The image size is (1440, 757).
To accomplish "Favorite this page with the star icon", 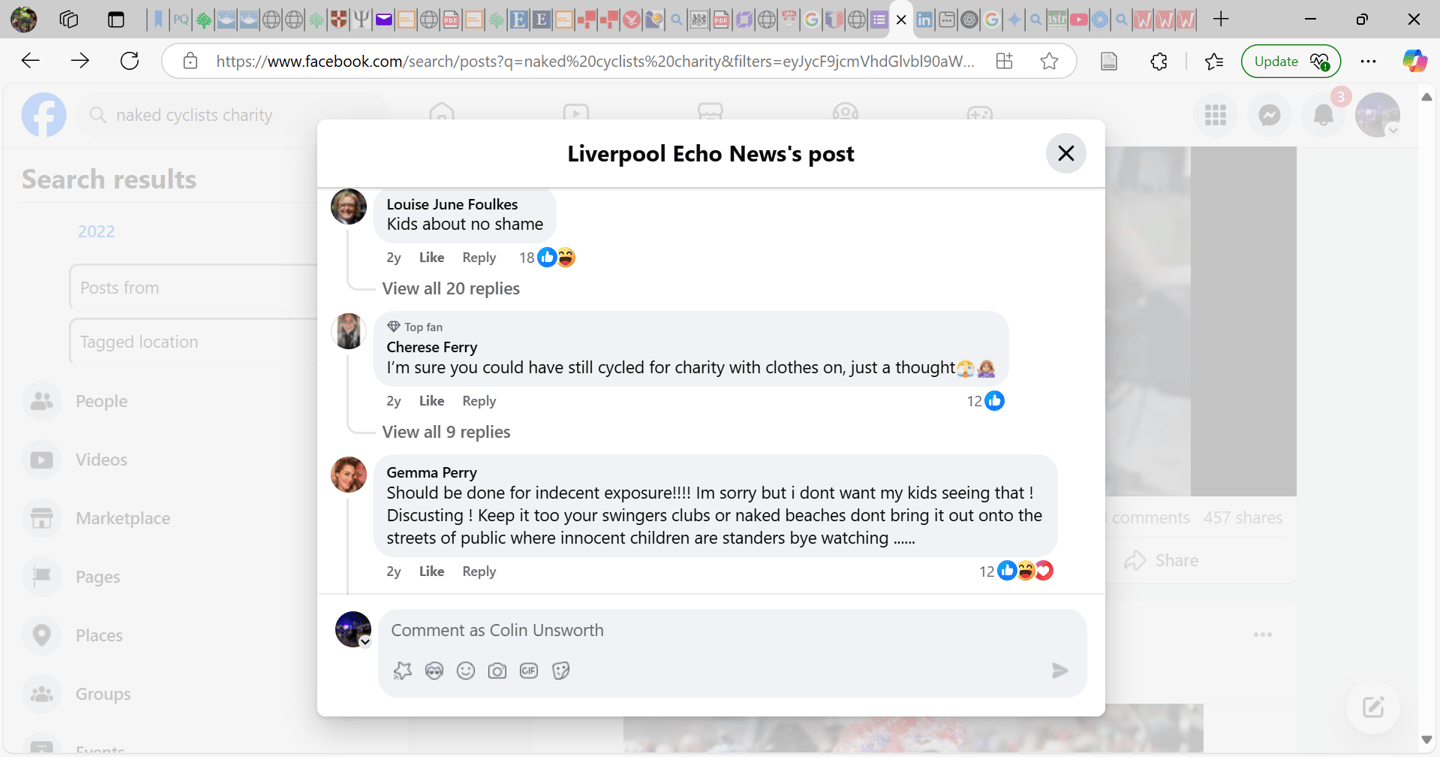I will point(1049,61).
